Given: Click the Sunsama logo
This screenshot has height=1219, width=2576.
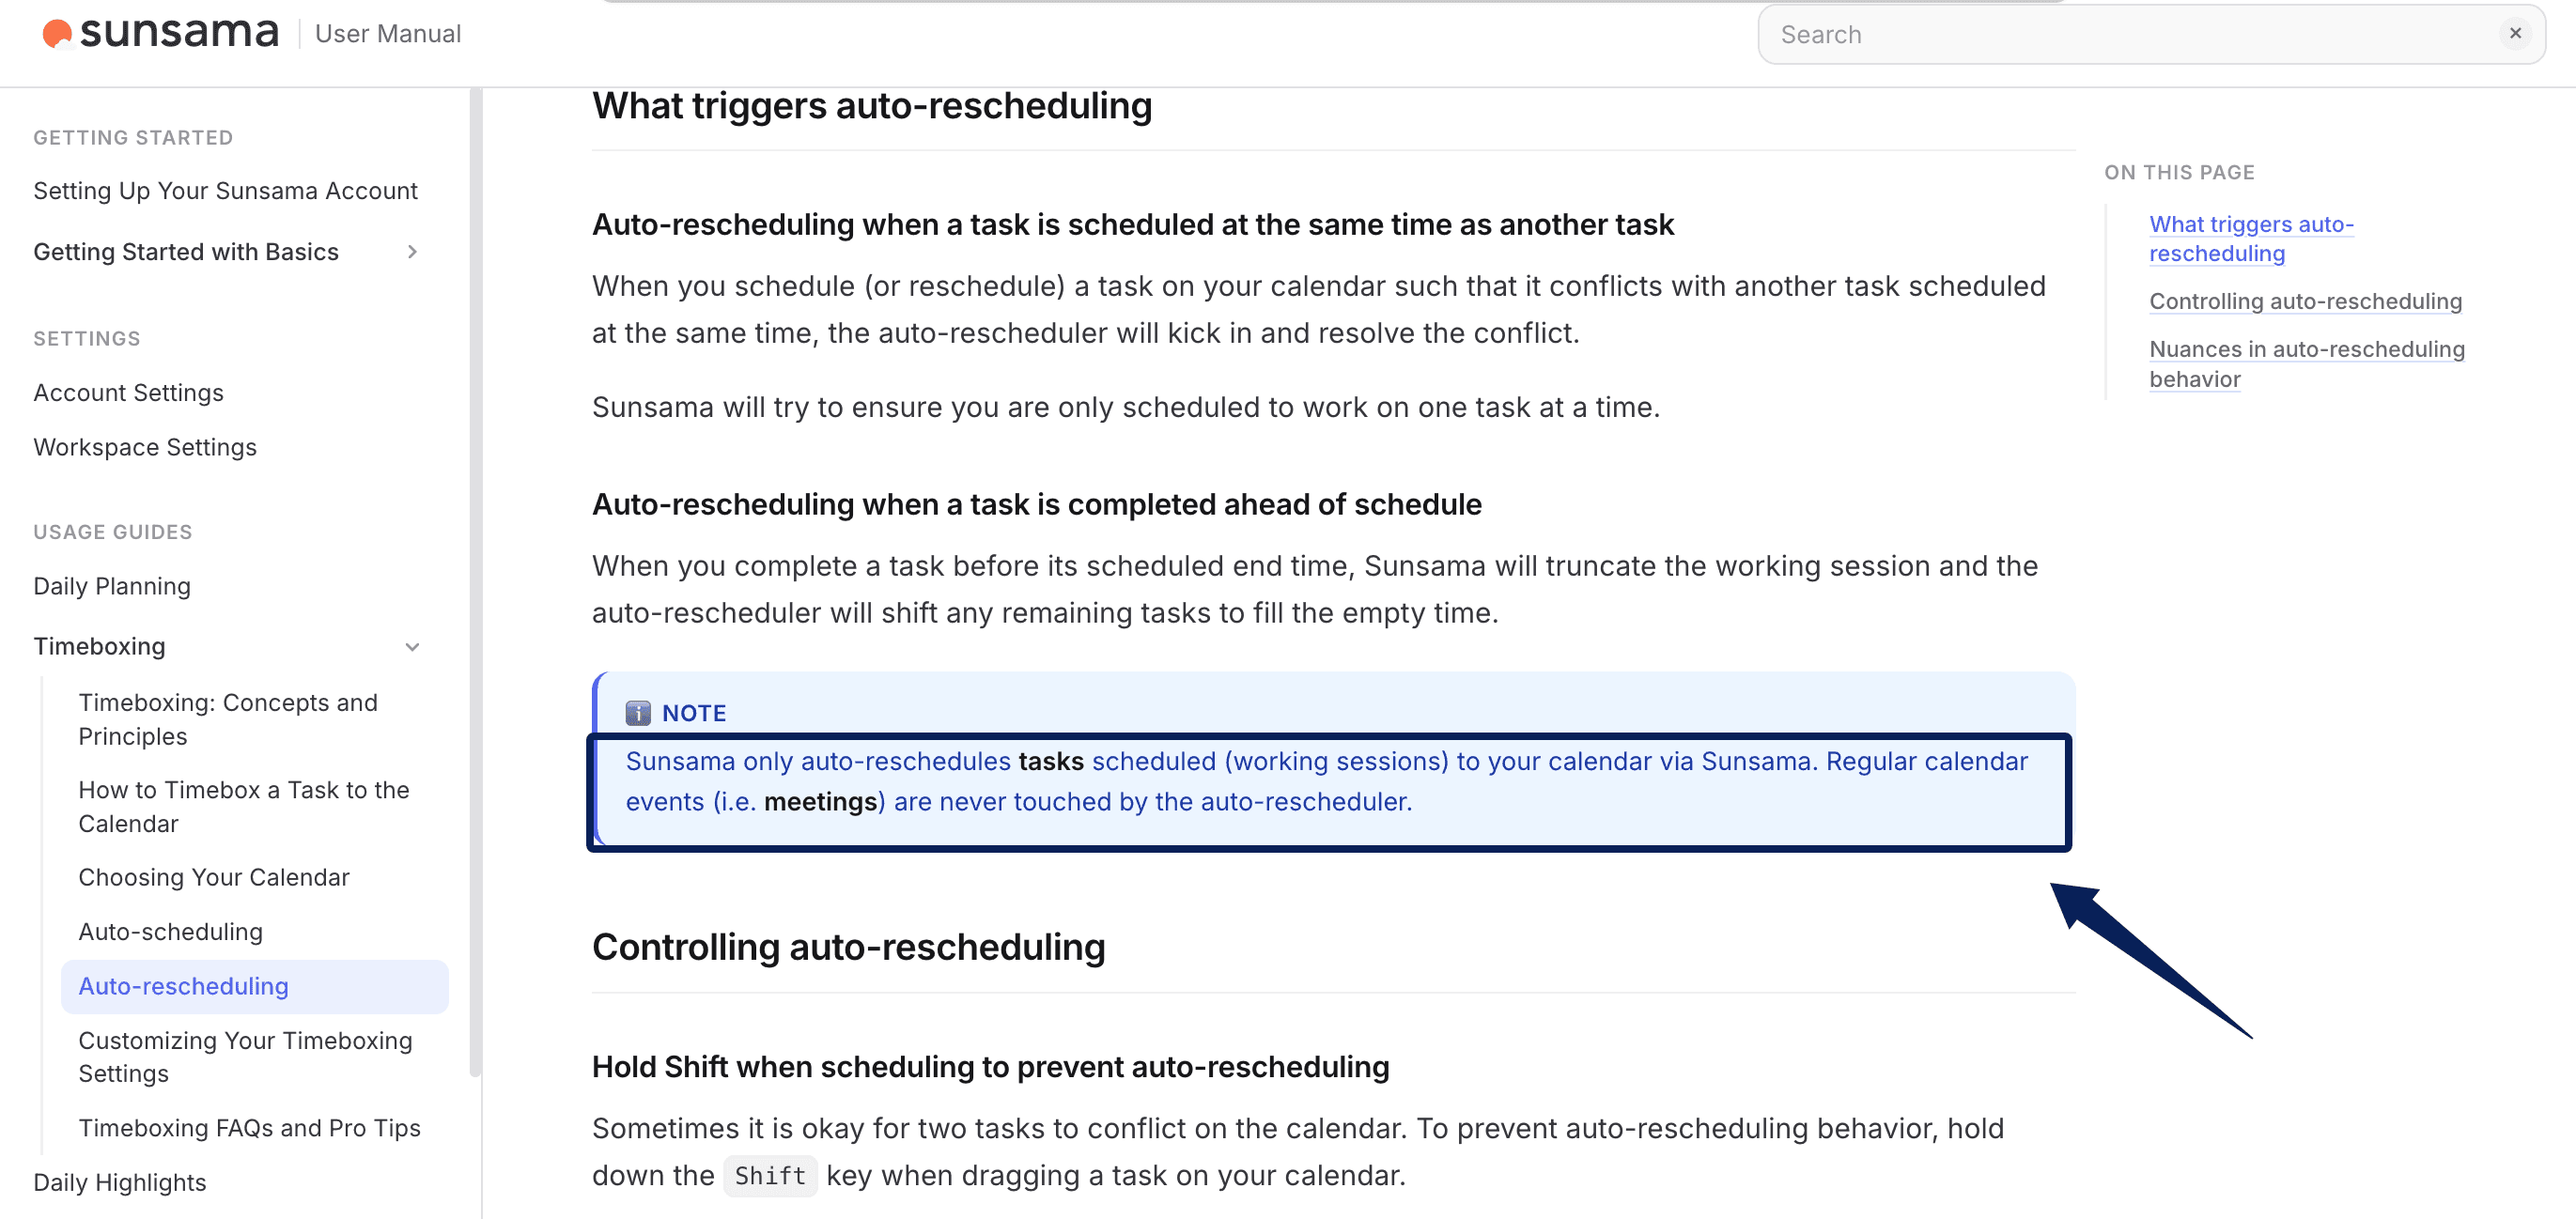Looking at the screenshot, I should point(160,33).
